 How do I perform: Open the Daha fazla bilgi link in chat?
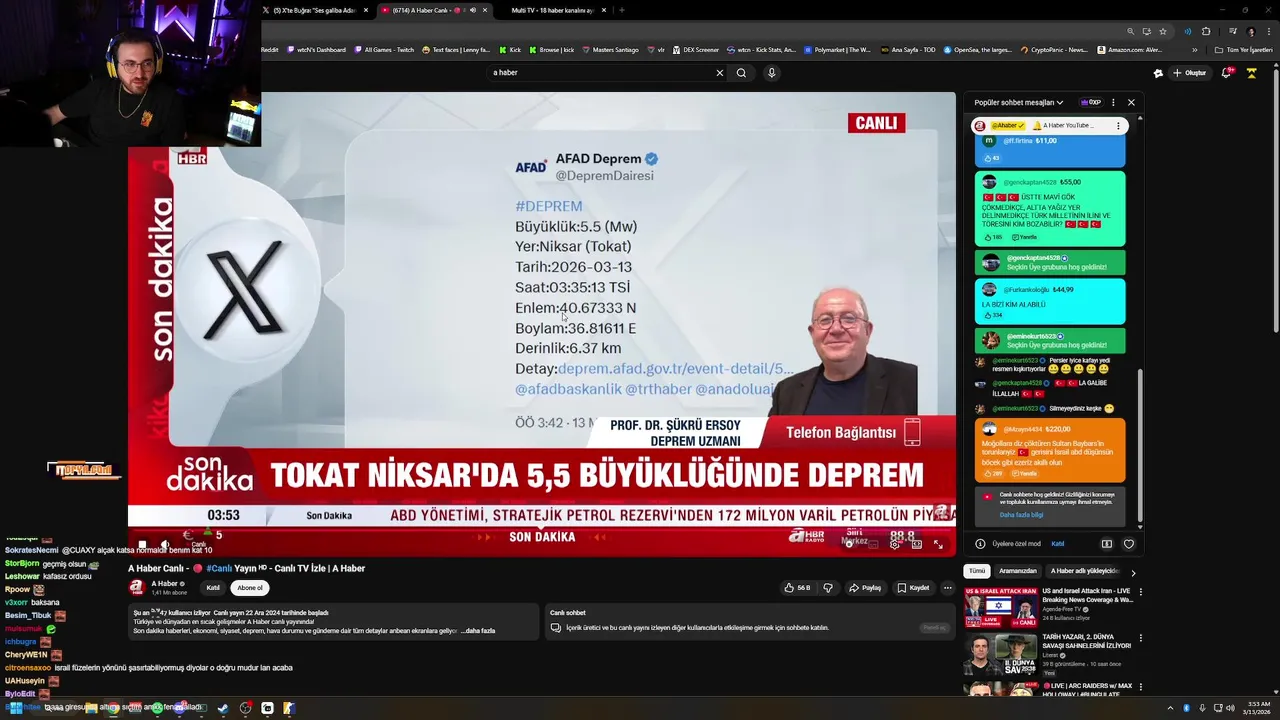point(1021,515)
